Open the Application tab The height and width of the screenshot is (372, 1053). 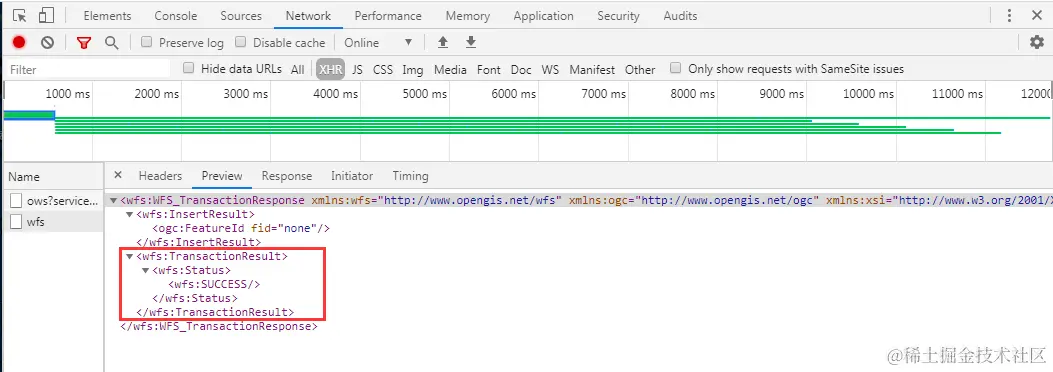point(543,15)
